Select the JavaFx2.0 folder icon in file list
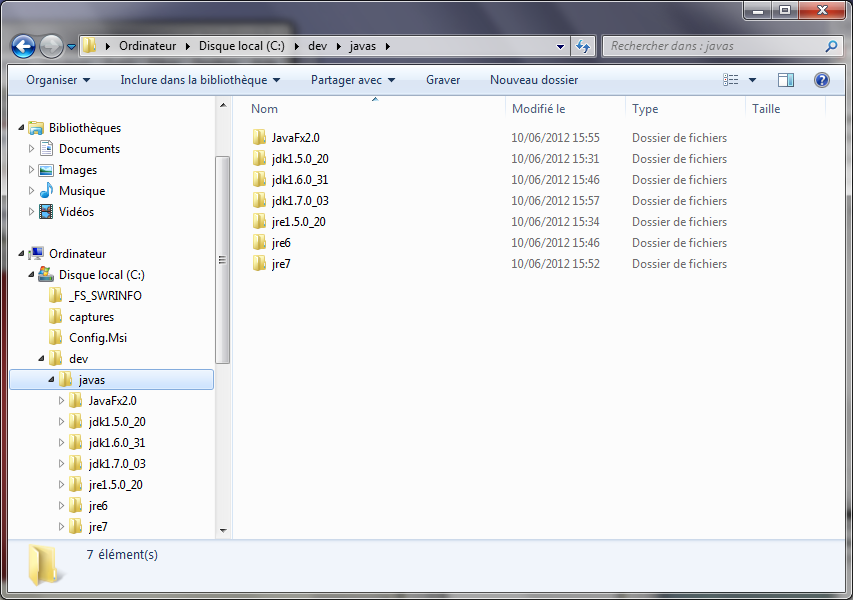Screen dimensions: 853x600 coord(259,138)
